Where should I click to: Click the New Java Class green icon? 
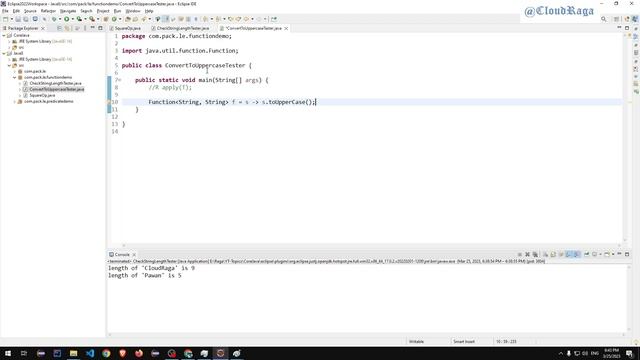(114, 19)
